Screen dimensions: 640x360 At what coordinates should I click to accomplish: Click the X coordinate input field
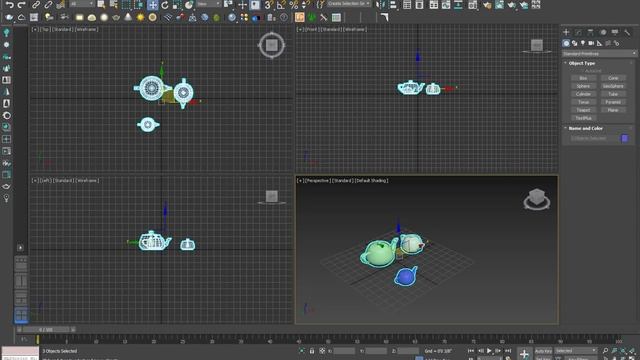coord(344,351)
